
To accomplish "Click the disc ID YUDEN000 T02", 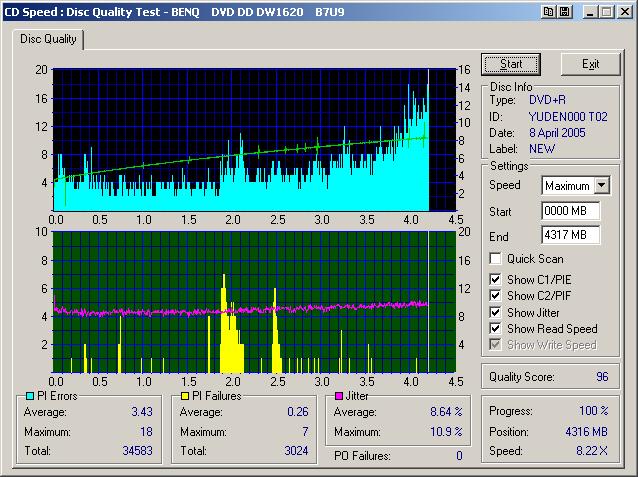I will pos(568,117).
